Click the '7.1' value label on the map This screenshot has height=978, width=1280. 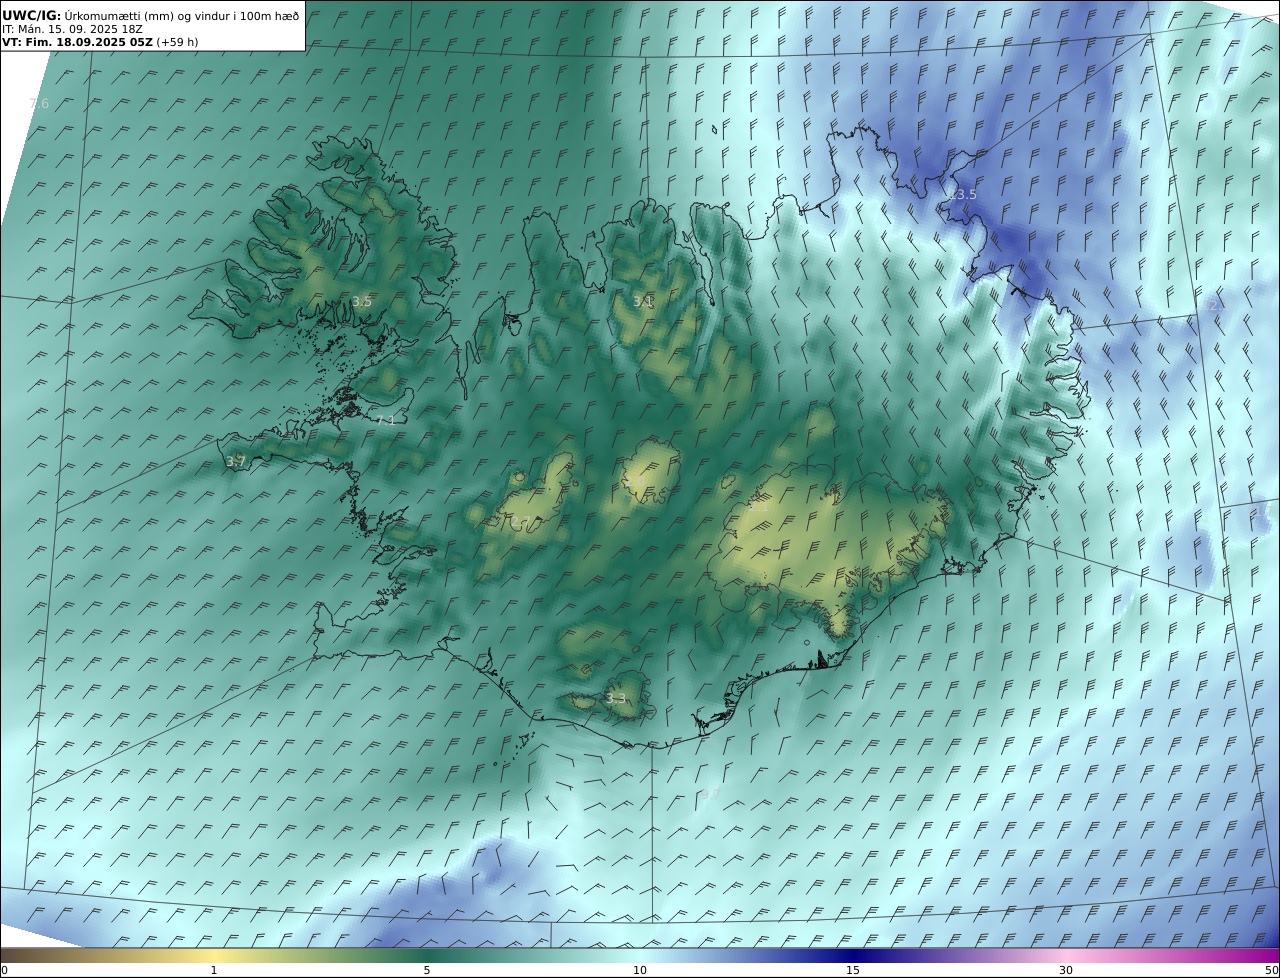pyautogui.click(x=385, y=420)
